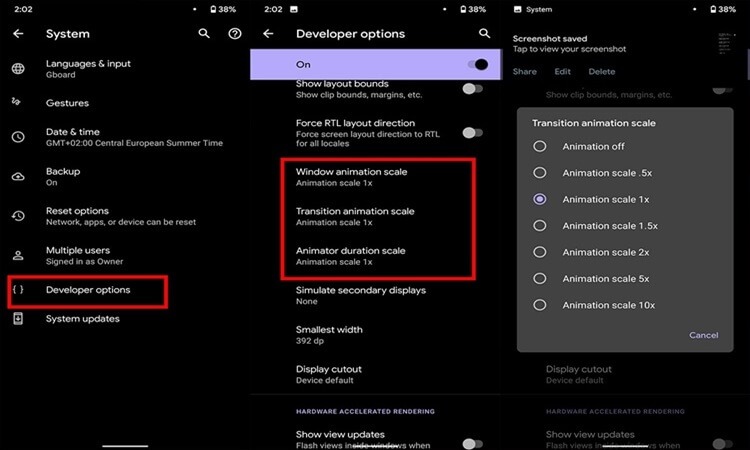
Task: Toggle Force RTL layout direction switch
Action: click(x=473, y=132)
